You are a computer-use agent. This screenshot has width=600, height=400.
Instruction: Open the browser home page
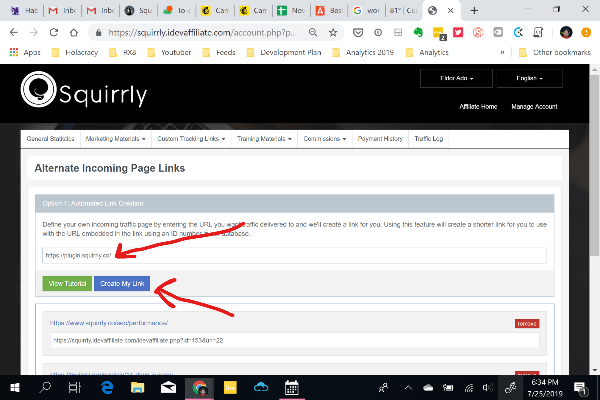coord(74,33)
